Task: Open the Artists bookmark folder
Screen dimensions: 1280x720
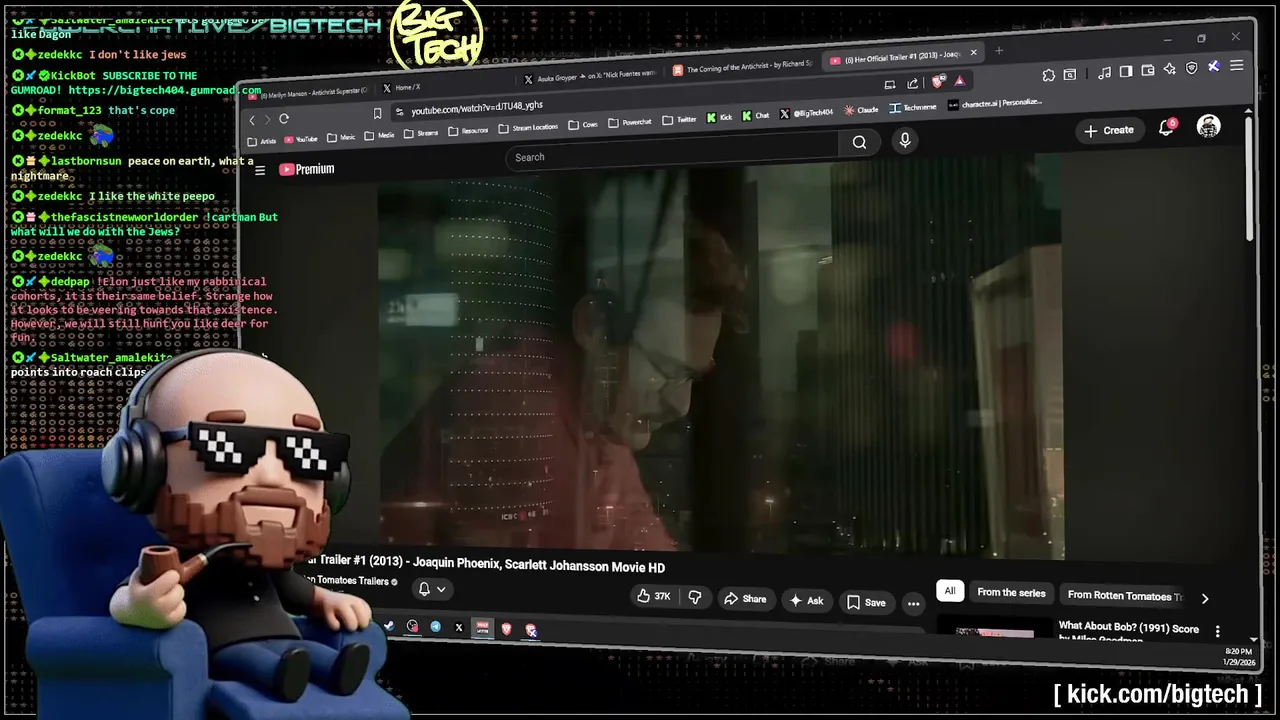Action: (x=262, y=141)
